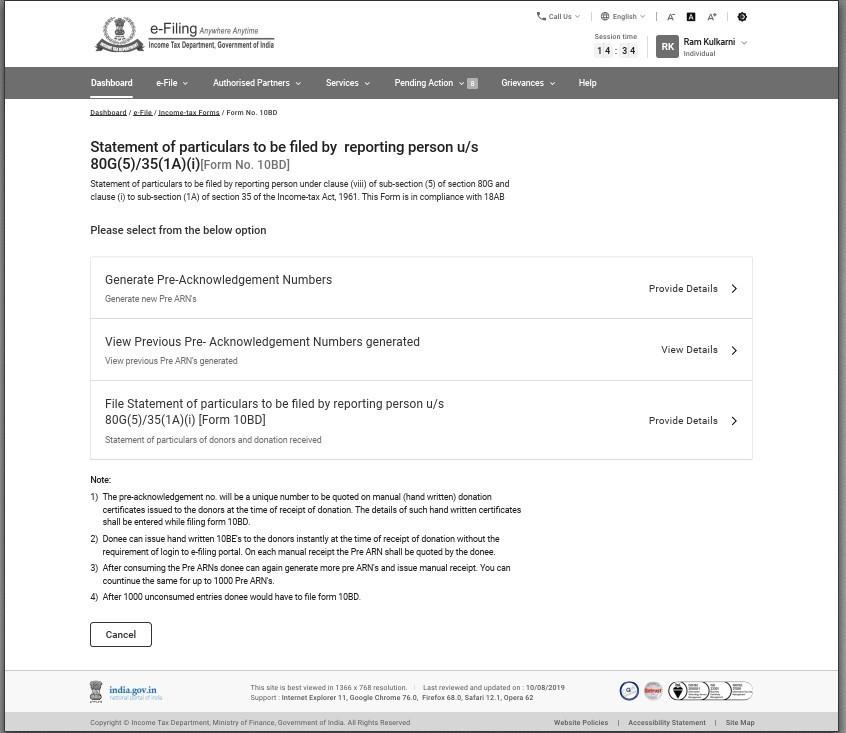Open the india.gov.in footer logo
The height and width of the screenshot is (733, 846).
pos(126,692)
